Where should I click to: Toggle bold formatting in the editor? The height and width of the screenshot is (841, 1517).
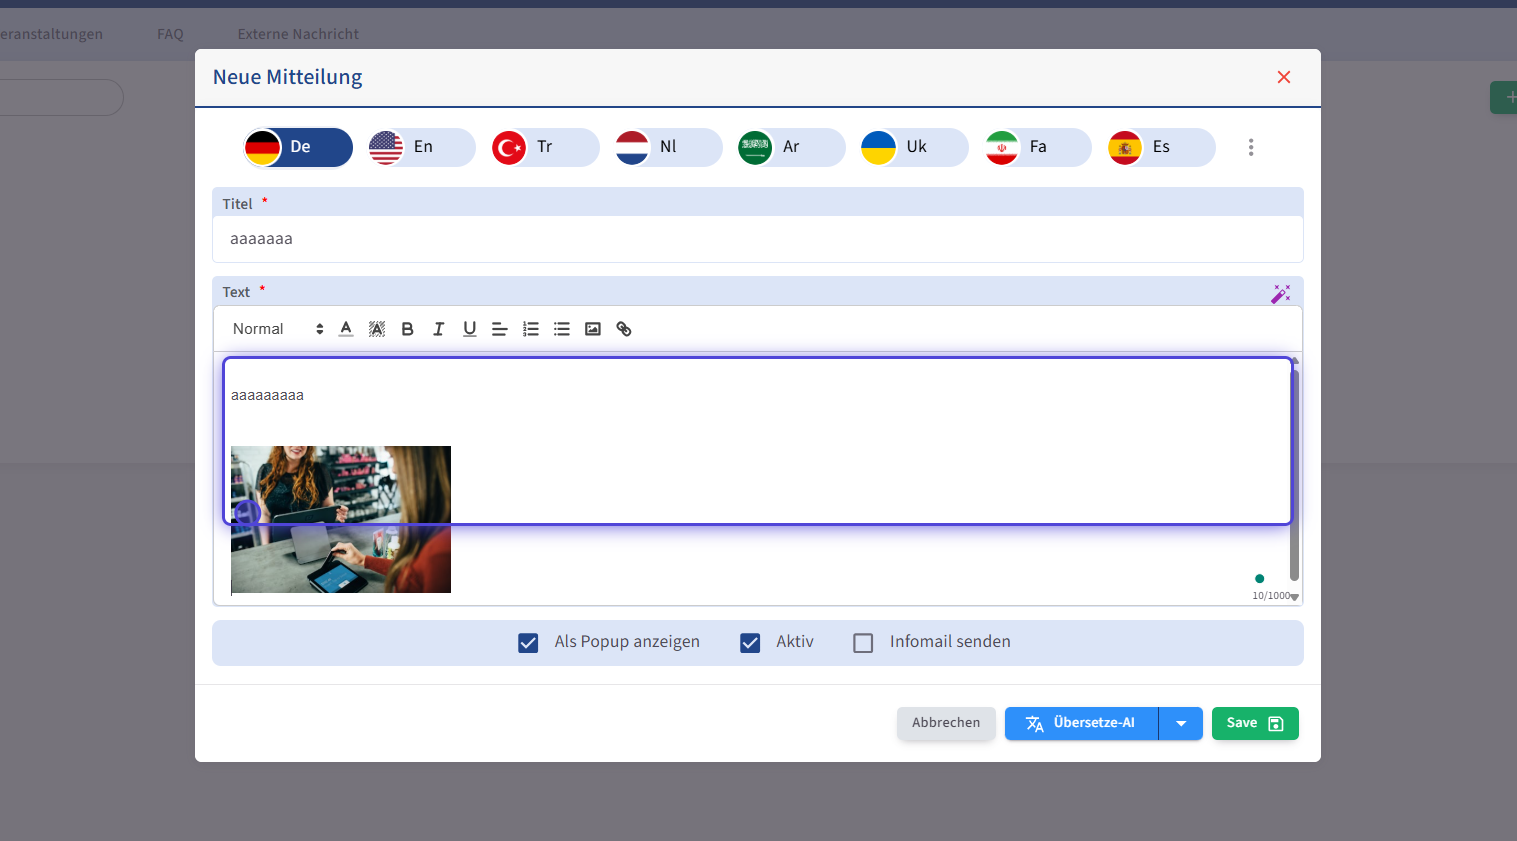tap(407, 329)
